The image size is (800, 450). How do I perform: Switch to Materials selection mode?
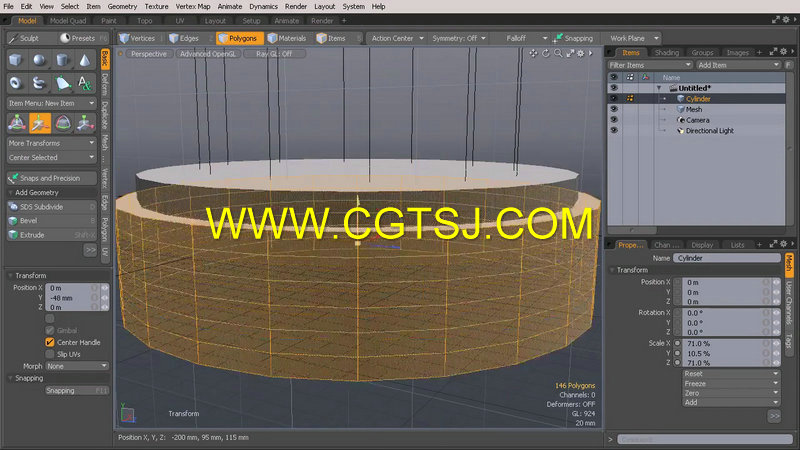287,38
